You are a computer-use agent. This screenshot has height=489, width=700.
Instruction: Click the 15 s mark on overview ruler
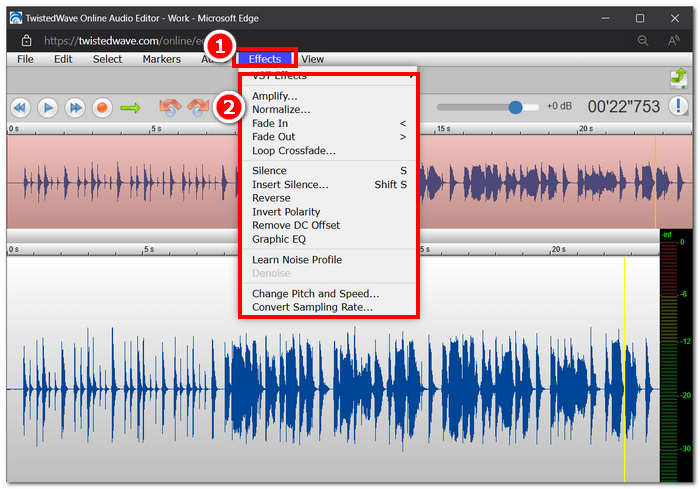click(x=443, y=128)
